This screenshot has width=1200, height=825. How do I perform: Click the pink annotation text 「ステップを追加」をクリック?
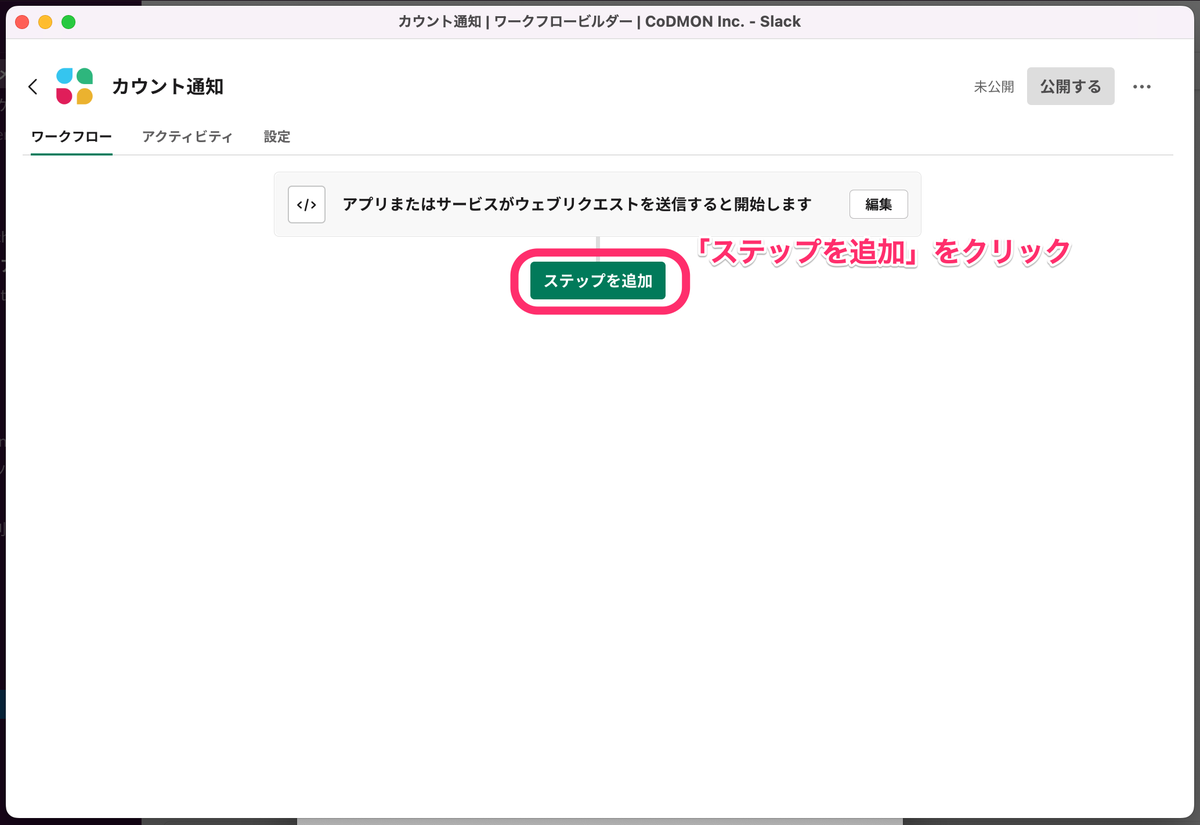click(885, 250)
